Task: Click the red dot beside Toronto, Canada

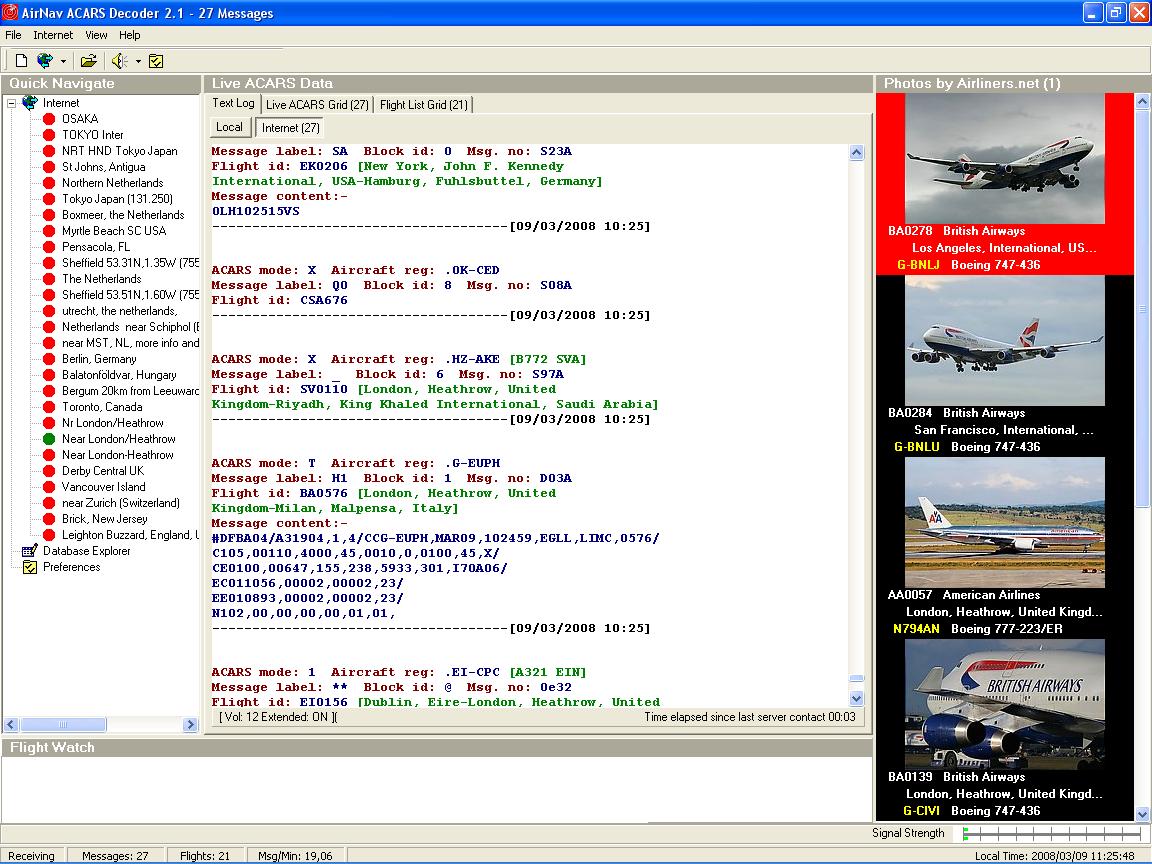Action: click(x=49, y=407)
